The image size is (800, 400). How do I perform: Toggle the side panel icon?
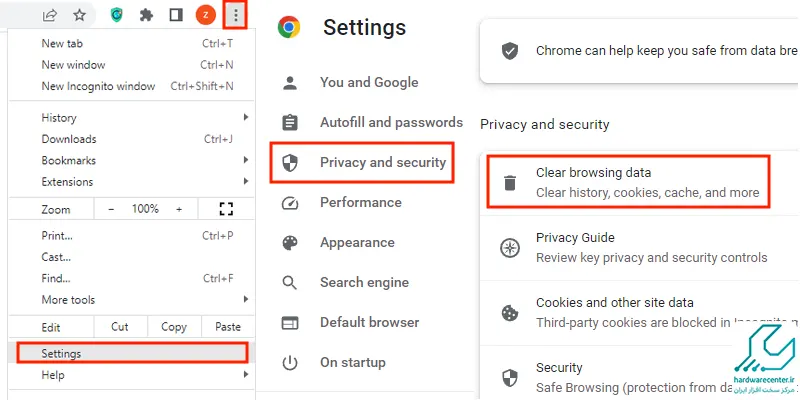coord(176,15)
